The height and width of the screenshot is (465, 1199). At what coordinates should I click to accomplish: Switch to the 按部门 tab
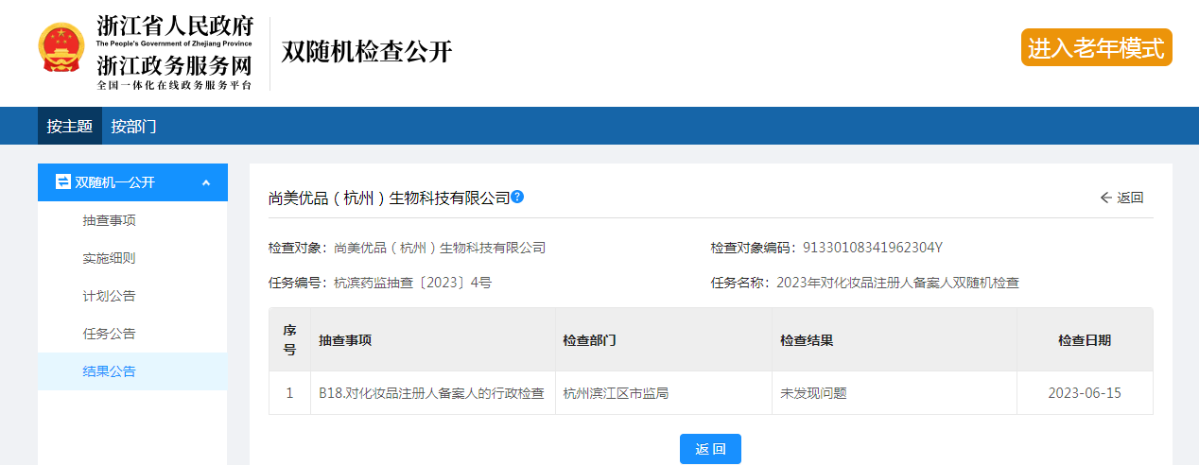tap(133, 126)
